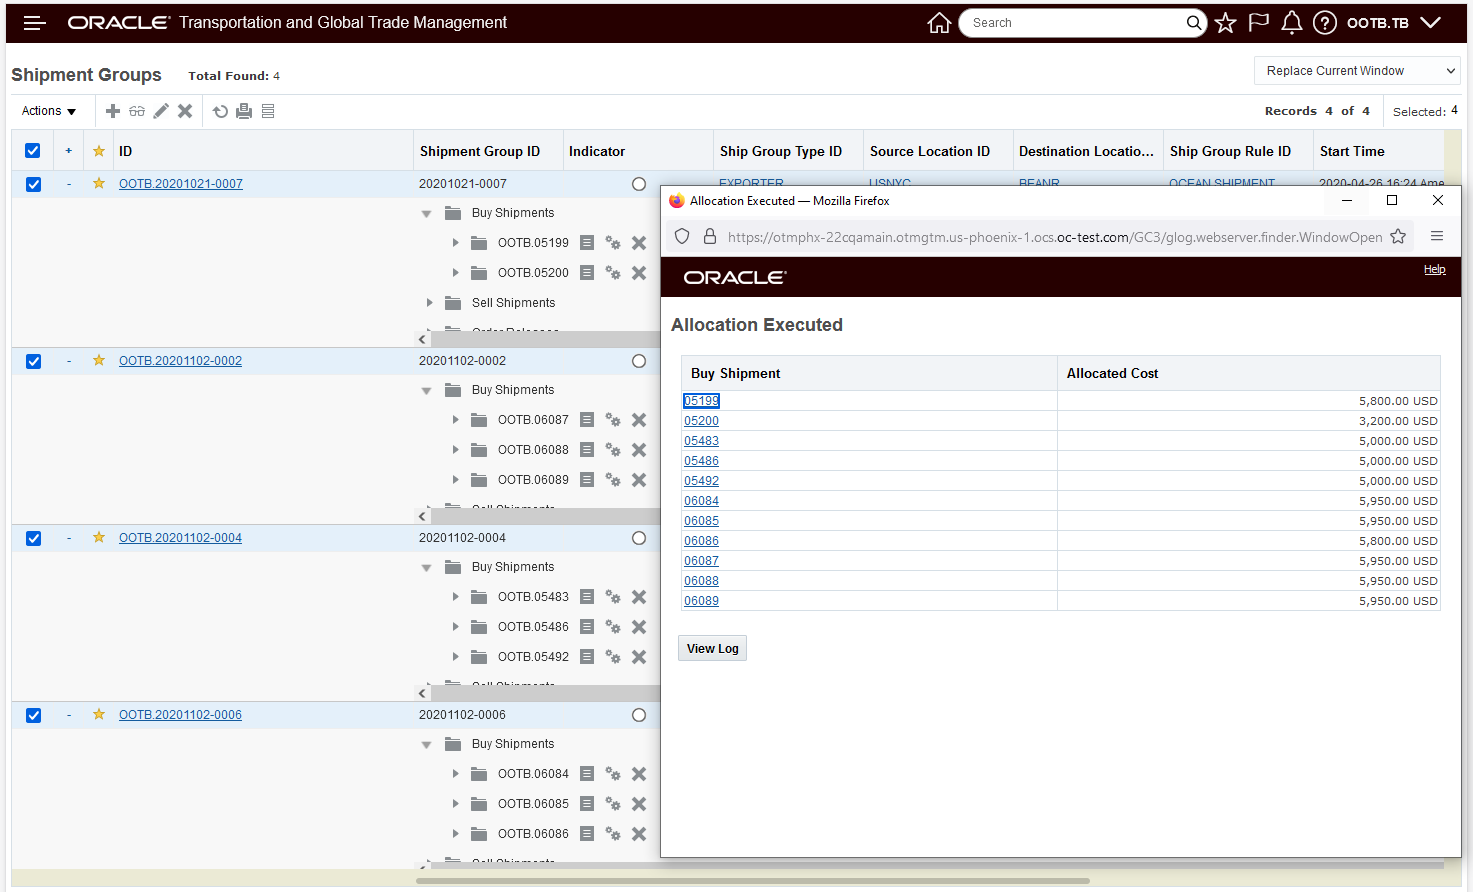The image size is (1473, 892).
Task: Click the bottom horizontal scrollbar
Action: click(753, 881)
